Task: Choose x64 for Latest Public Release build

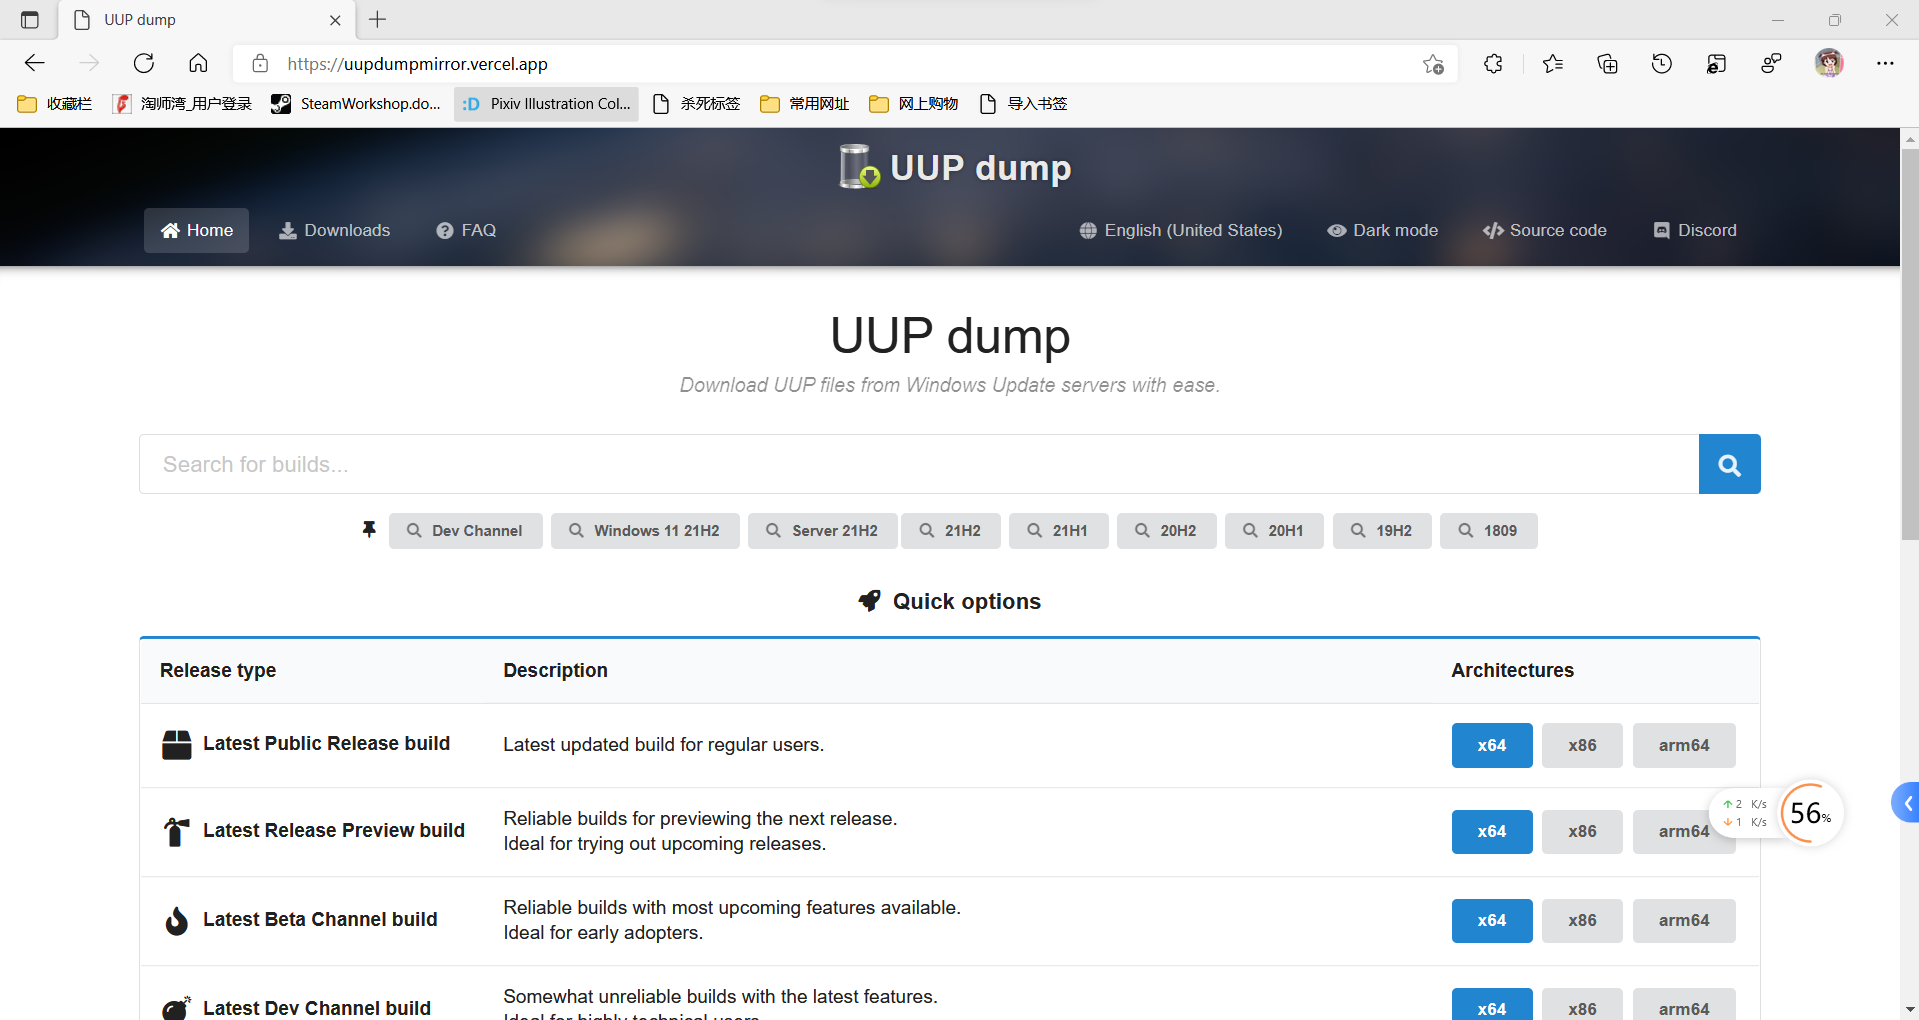Action: click(1492, 745)
